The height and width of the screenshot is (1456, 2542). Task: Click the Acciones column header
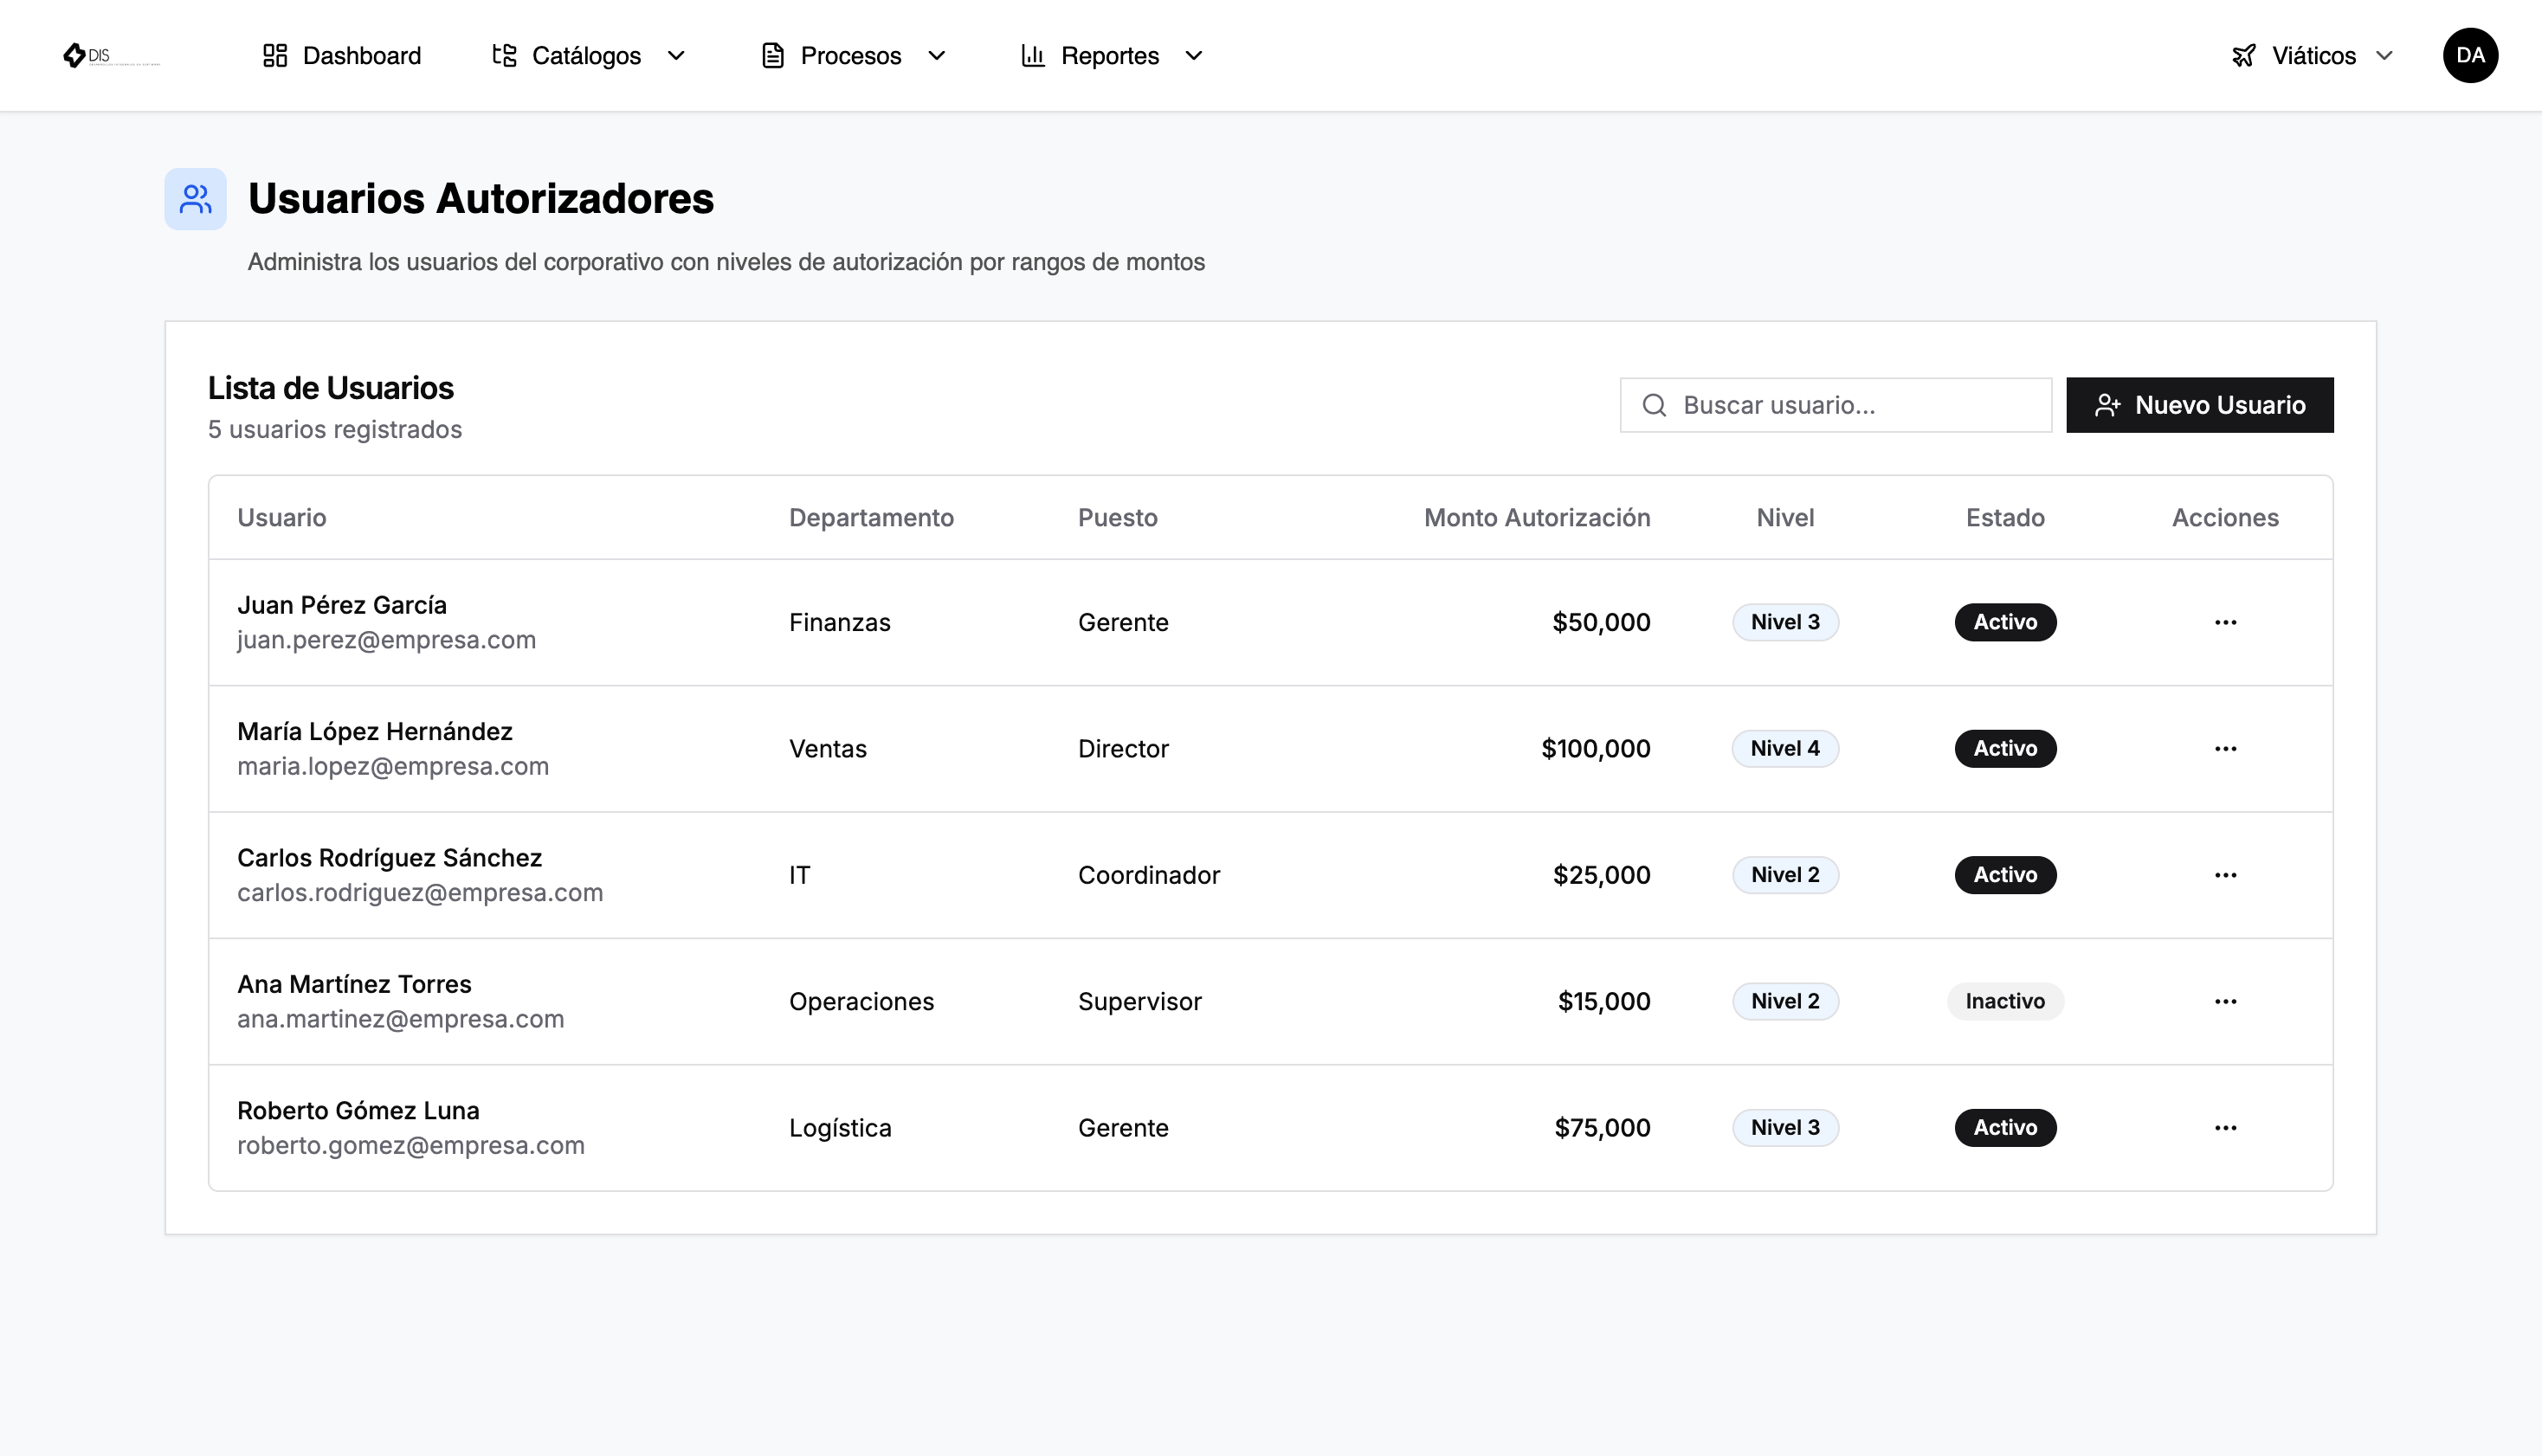pyautogui.click(x=2225, y=517)
